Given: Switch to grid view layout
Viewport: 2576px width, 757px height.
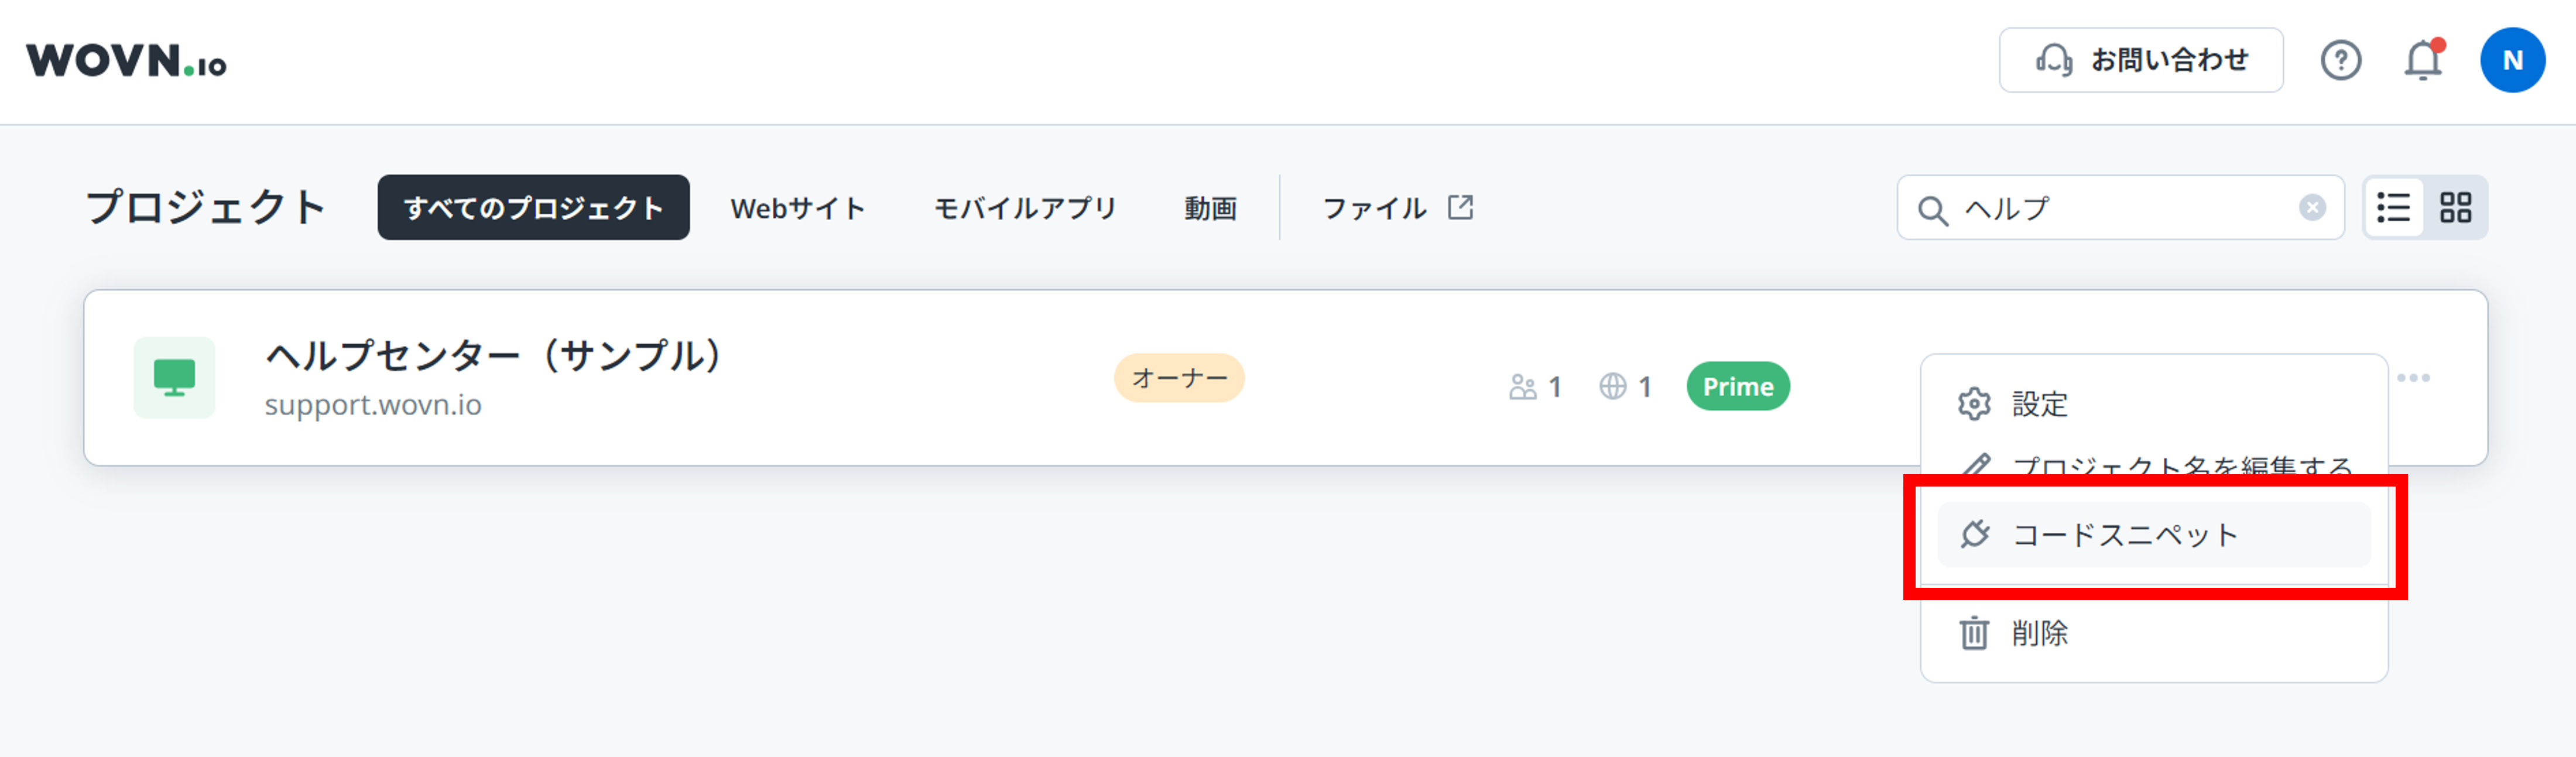Looking at the screenshot, I should pyautogui.click(x=2457, y=207).
